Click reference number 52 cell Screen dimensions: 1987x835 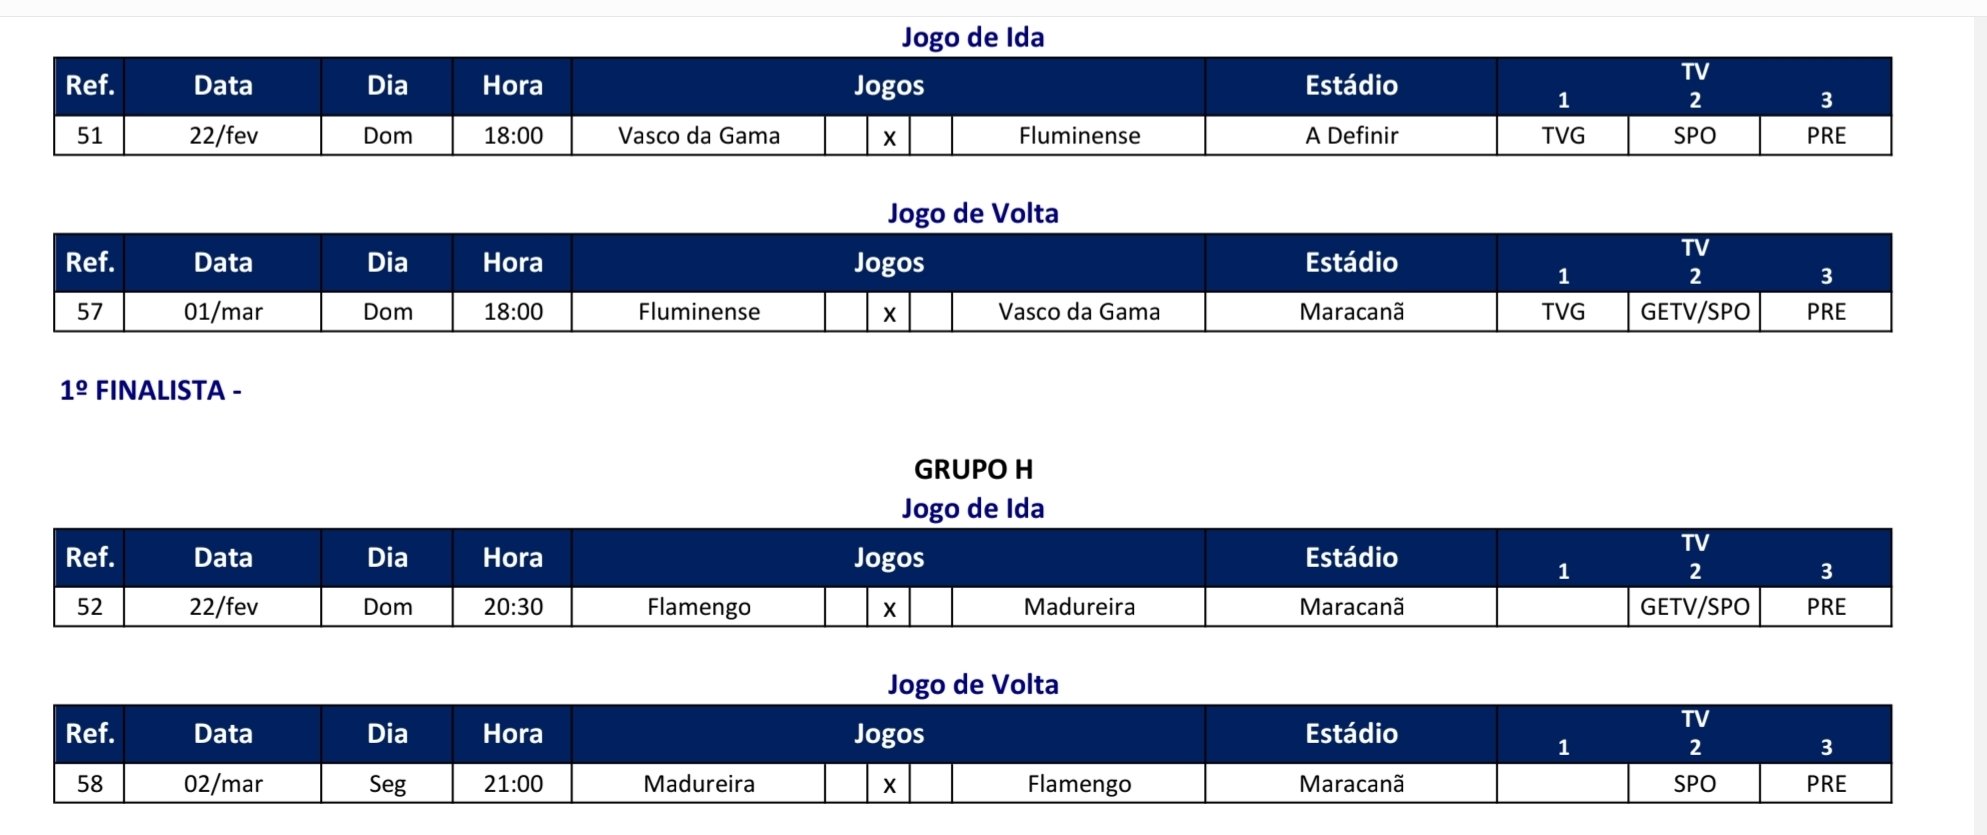click(x=90, y=607)
